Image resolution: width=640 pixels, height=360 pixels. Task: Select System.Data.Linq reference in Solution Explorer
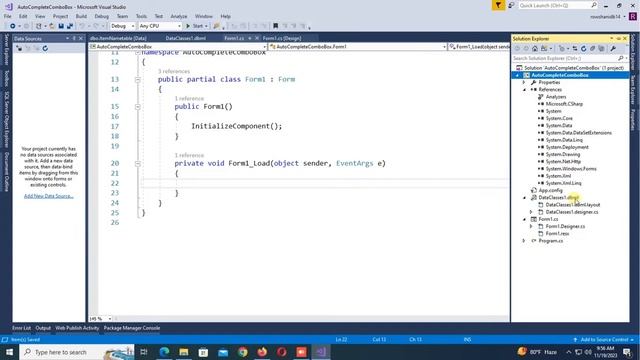[x=564, y=140]
